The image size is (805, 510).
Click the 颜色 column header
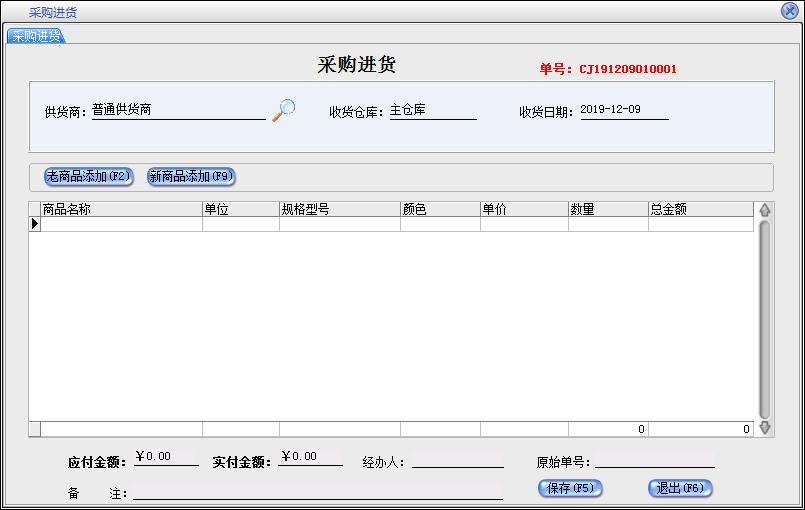[440, 209]
